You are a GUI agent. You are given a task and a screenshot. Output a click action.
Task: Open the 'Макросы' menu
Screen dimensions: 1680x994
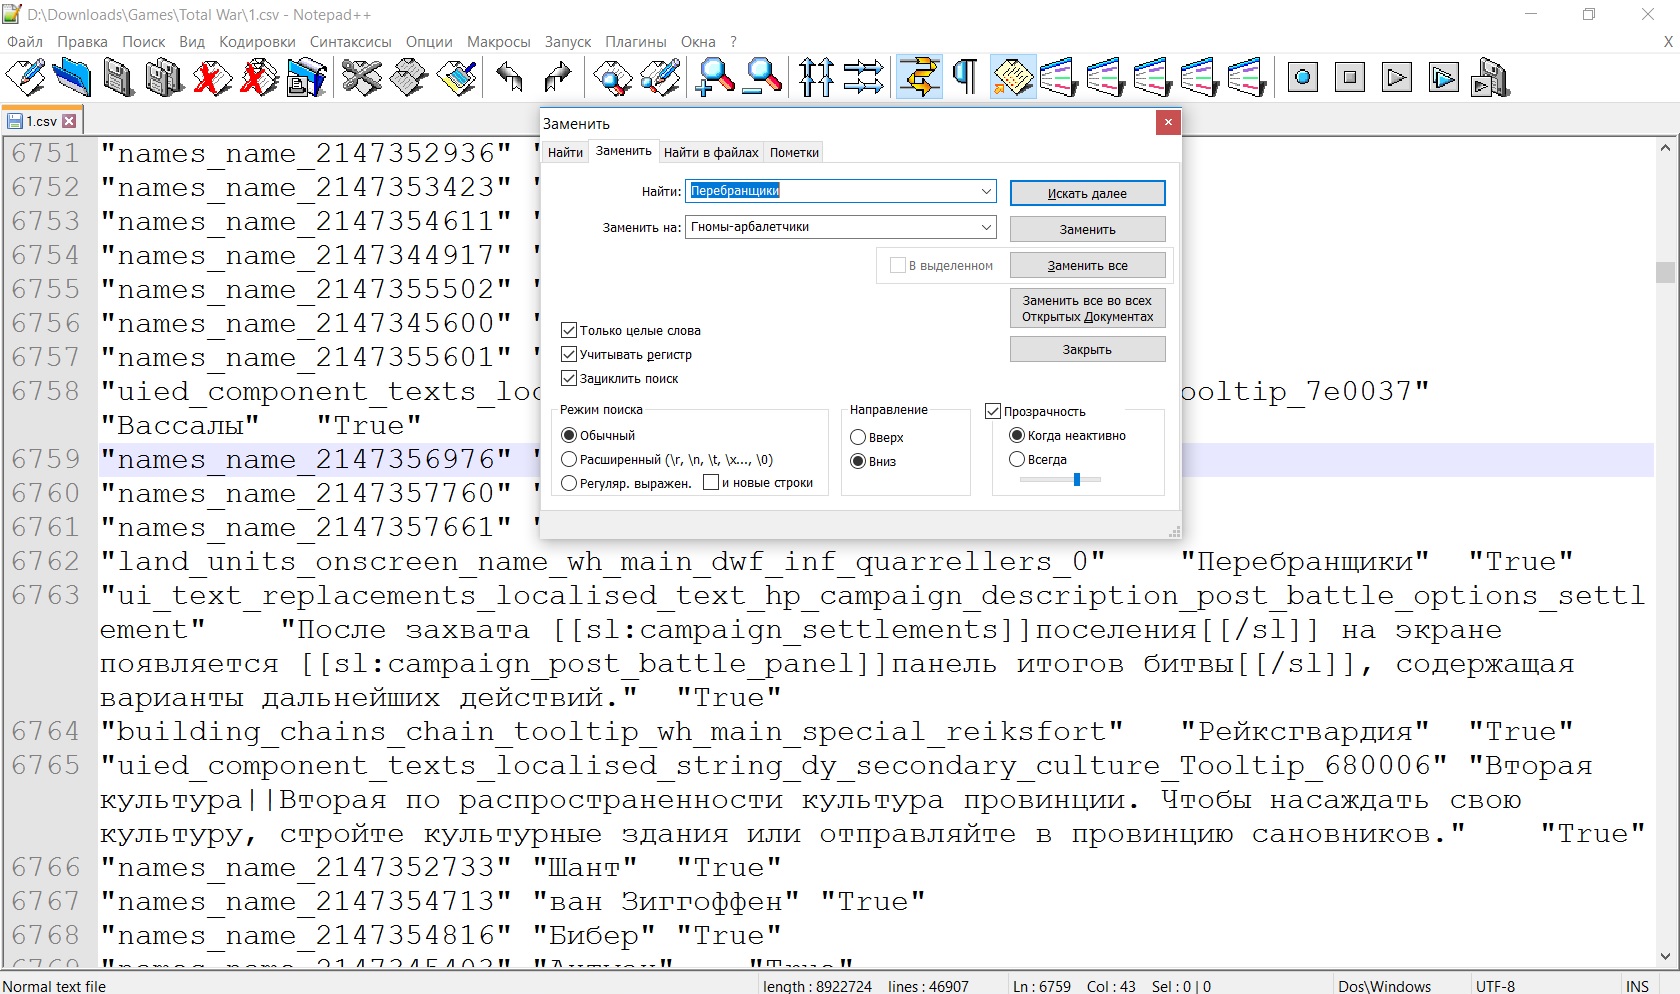pyautogui.click(x=498, y=42)
